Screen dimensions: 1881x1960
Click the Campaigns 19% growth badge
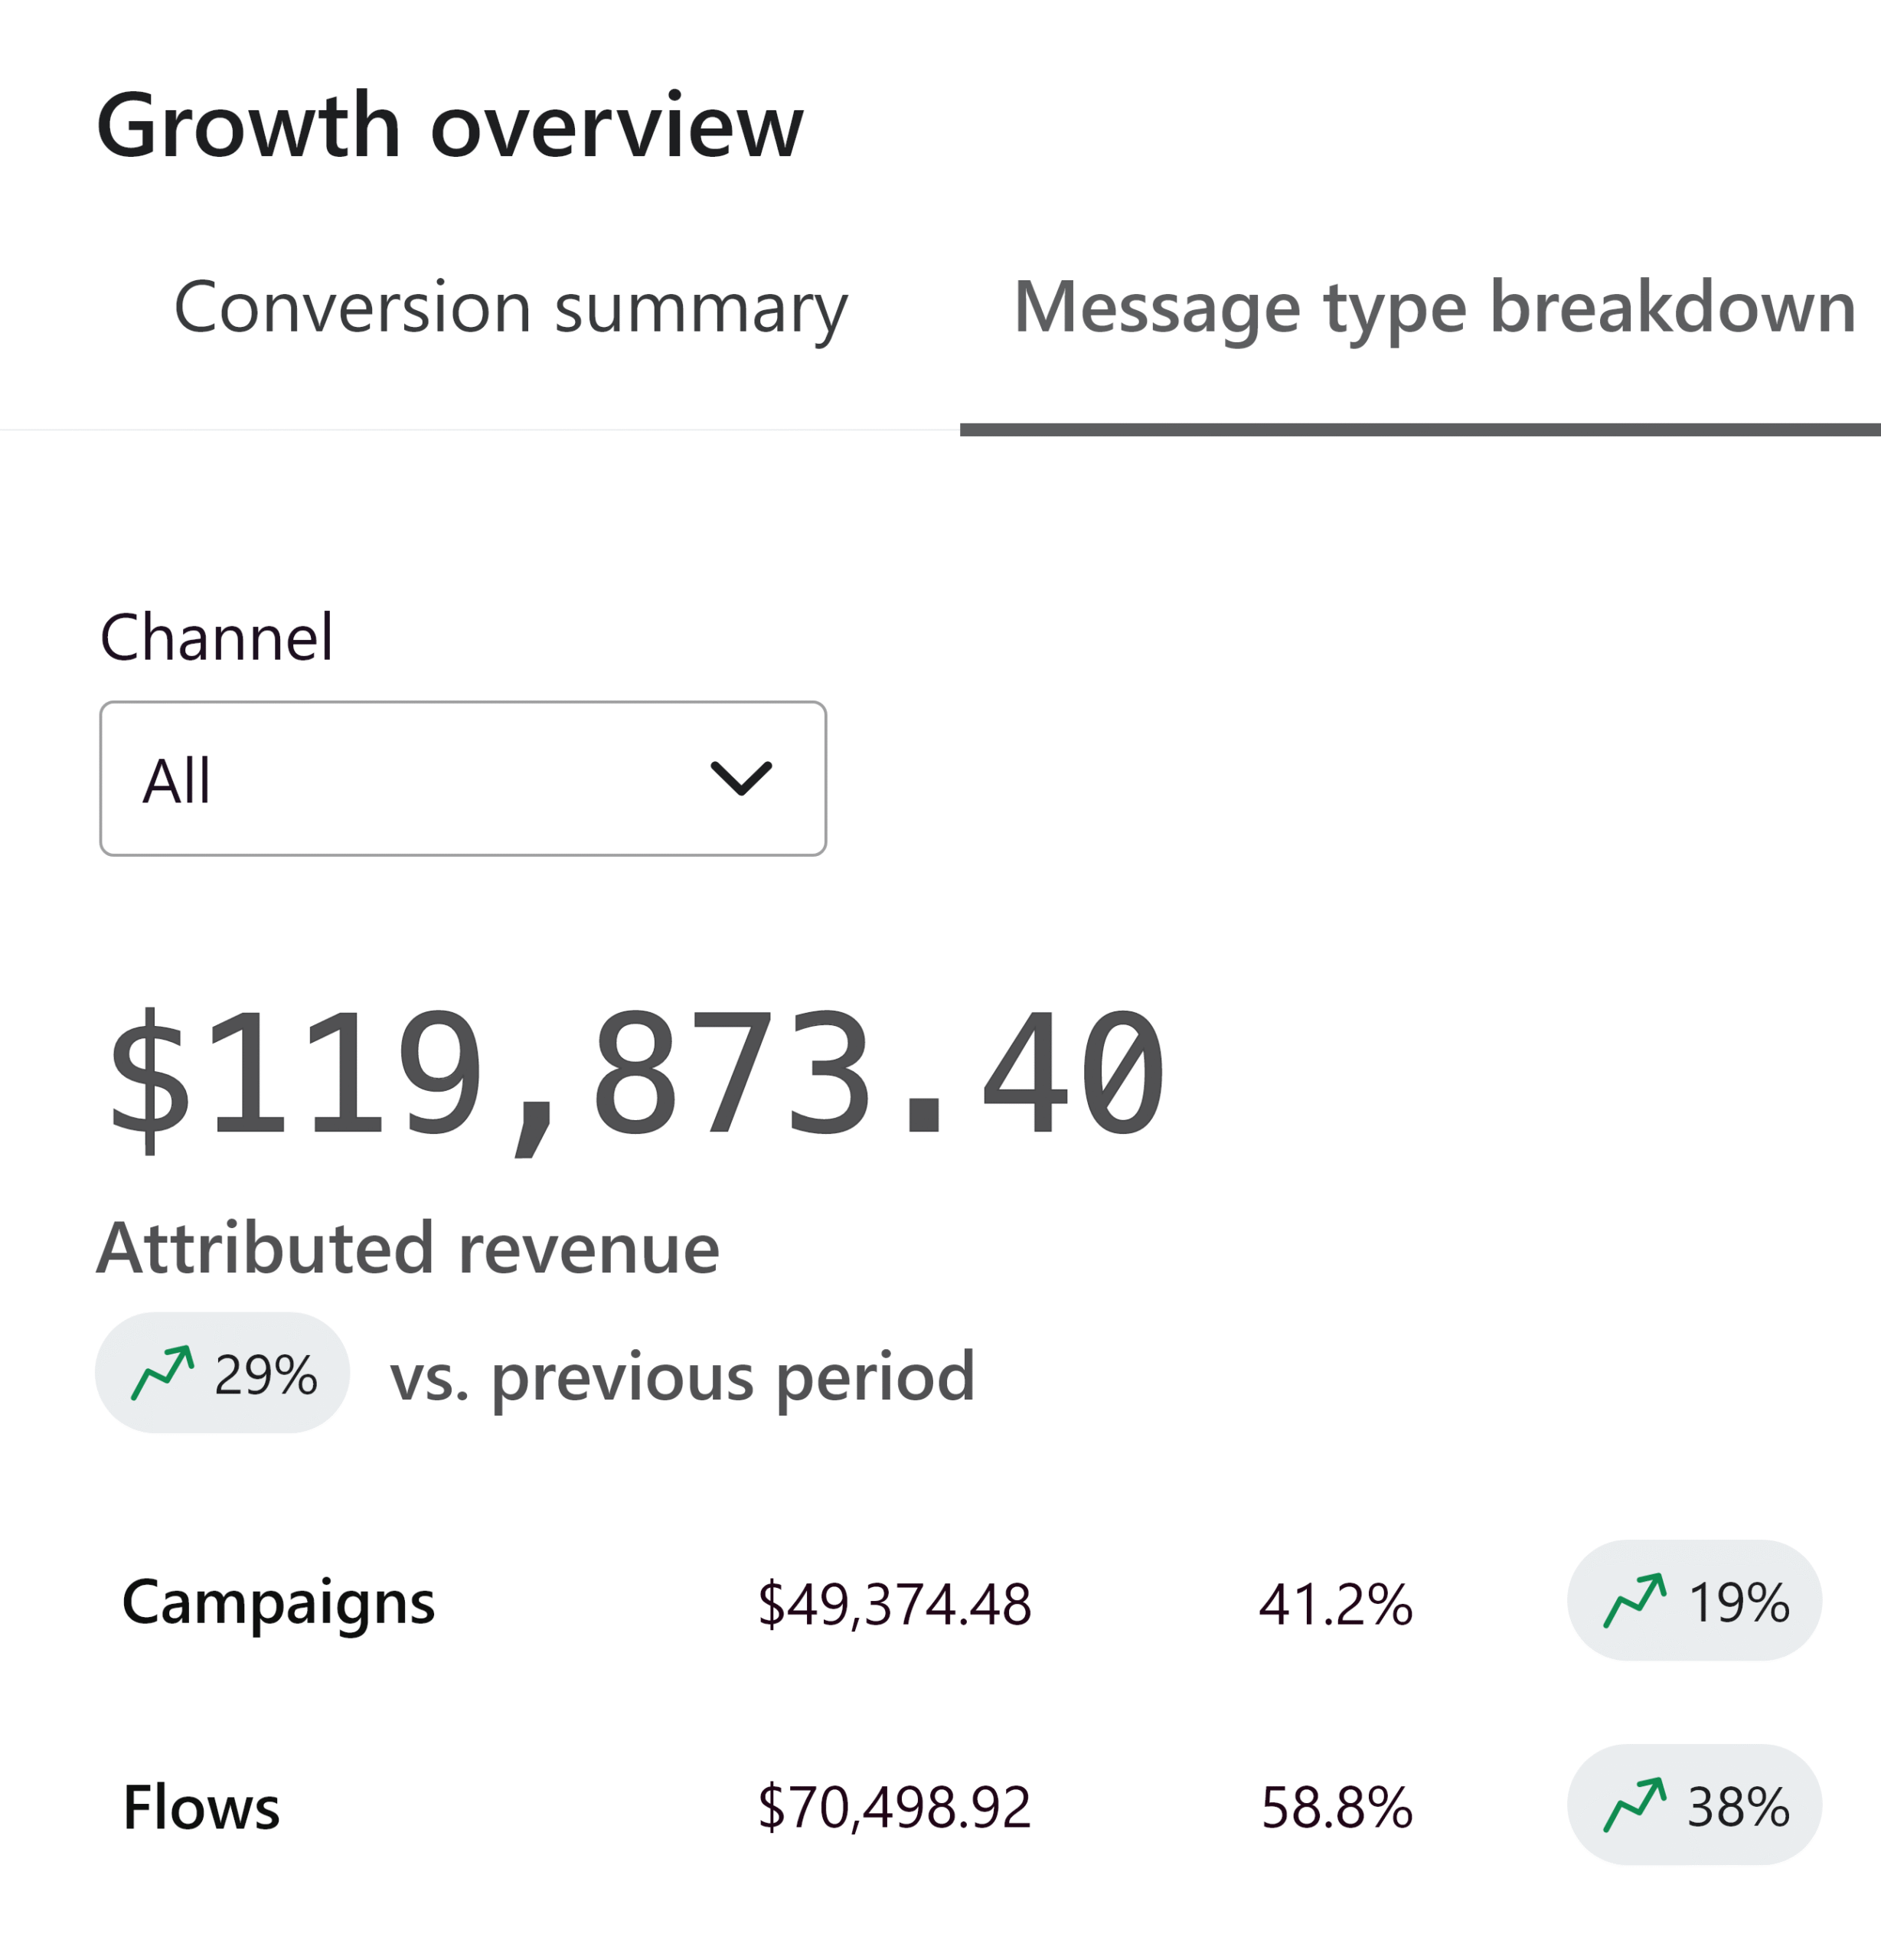click(1693, 1601)
